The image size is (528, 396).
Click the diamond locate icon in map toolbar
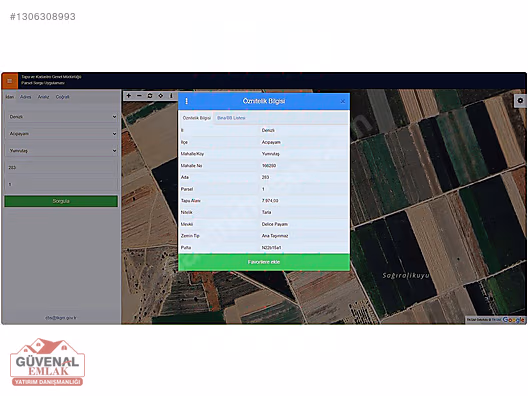tap(161, 96)
